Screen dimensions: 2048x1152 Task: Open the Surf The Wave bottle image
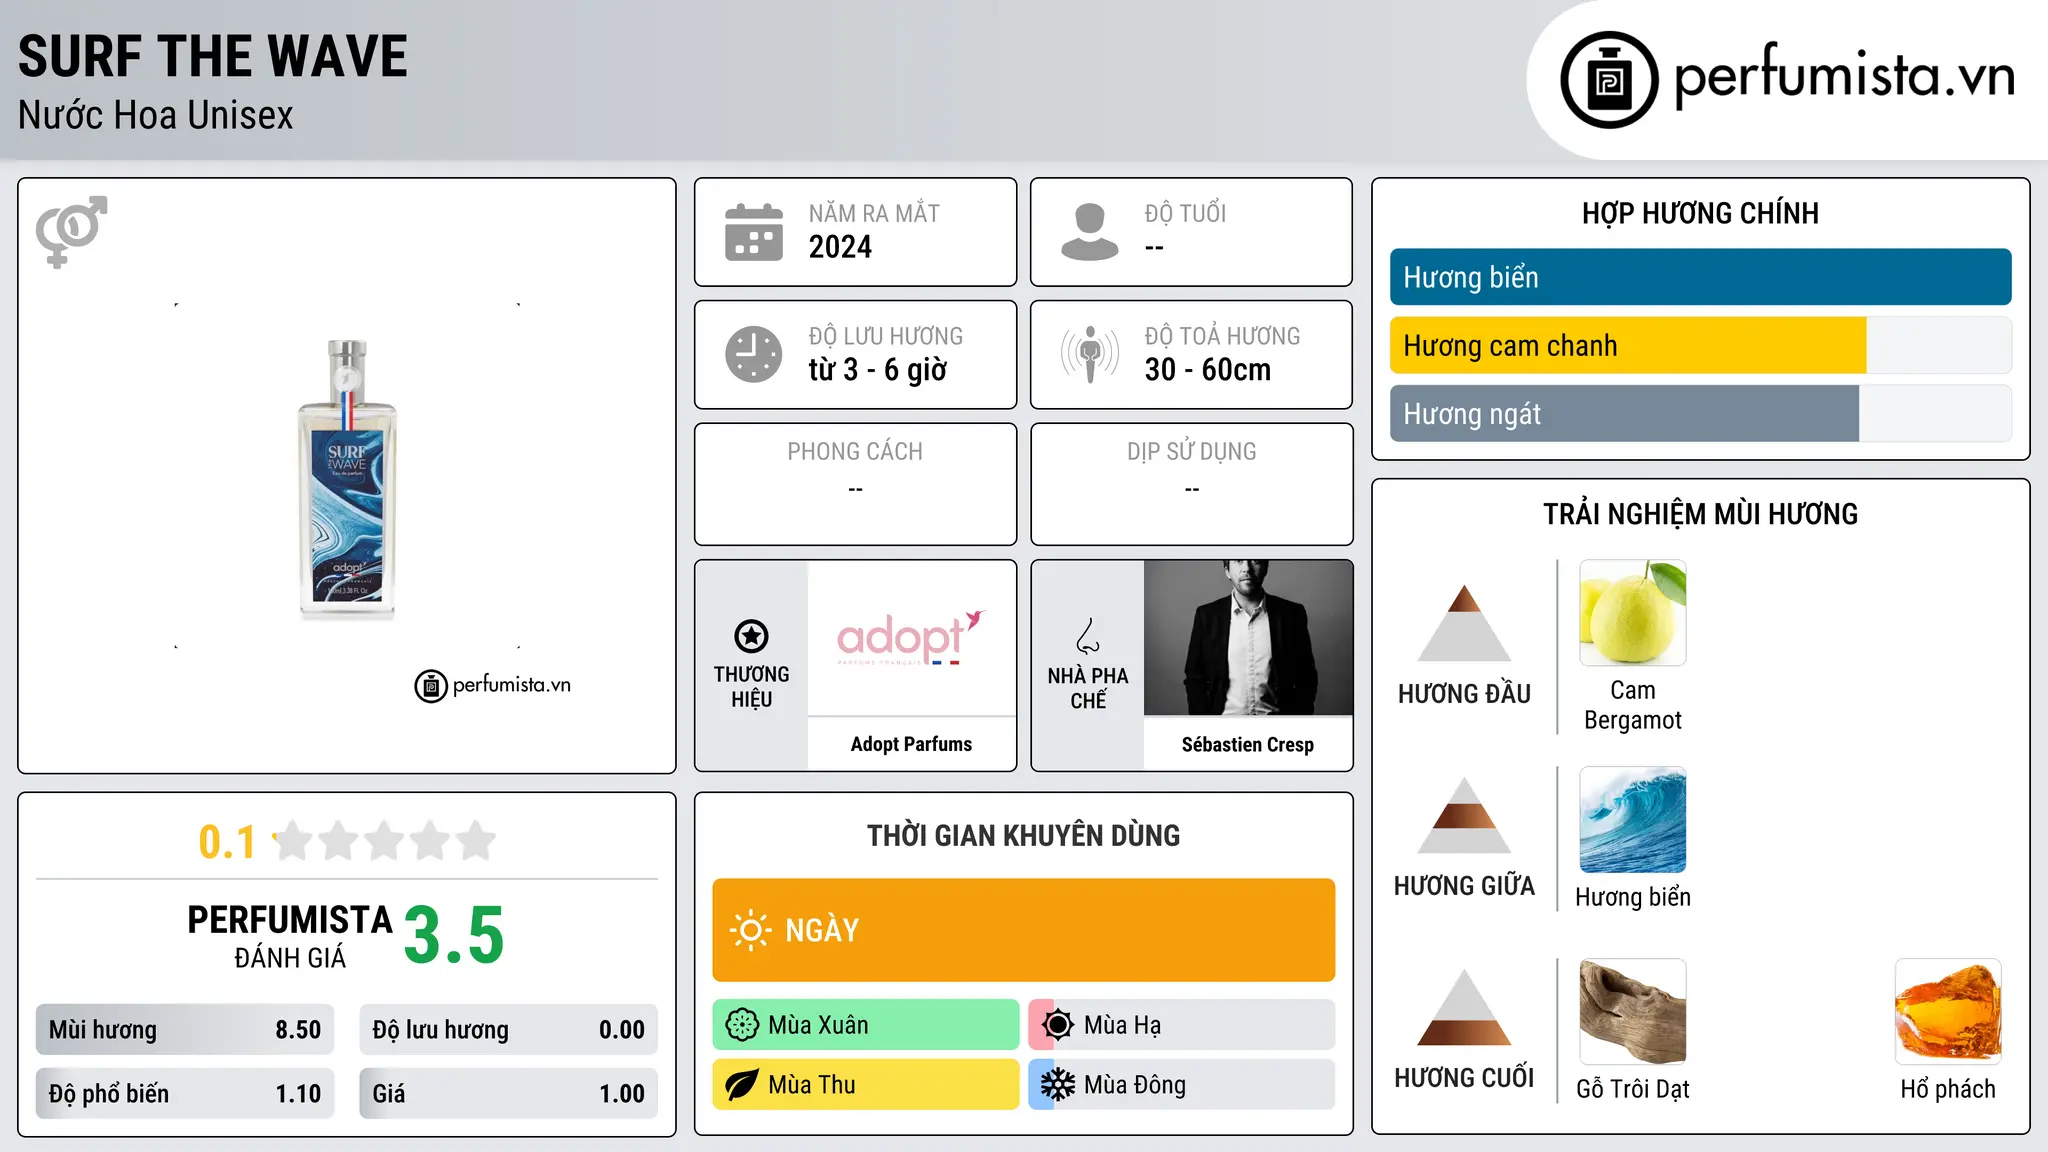[x=347, y=479]
